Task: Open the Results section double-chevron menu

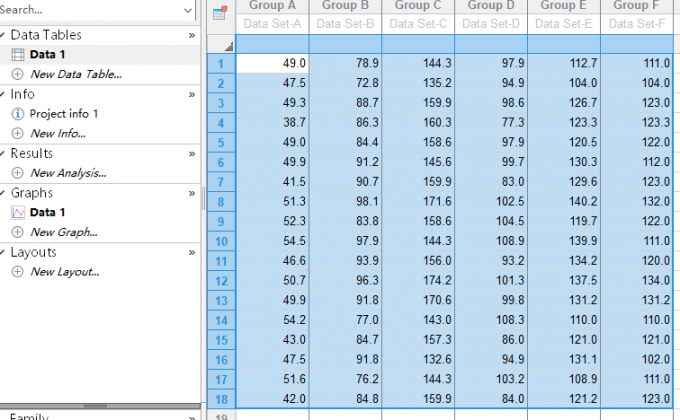Action: point(192,154)
